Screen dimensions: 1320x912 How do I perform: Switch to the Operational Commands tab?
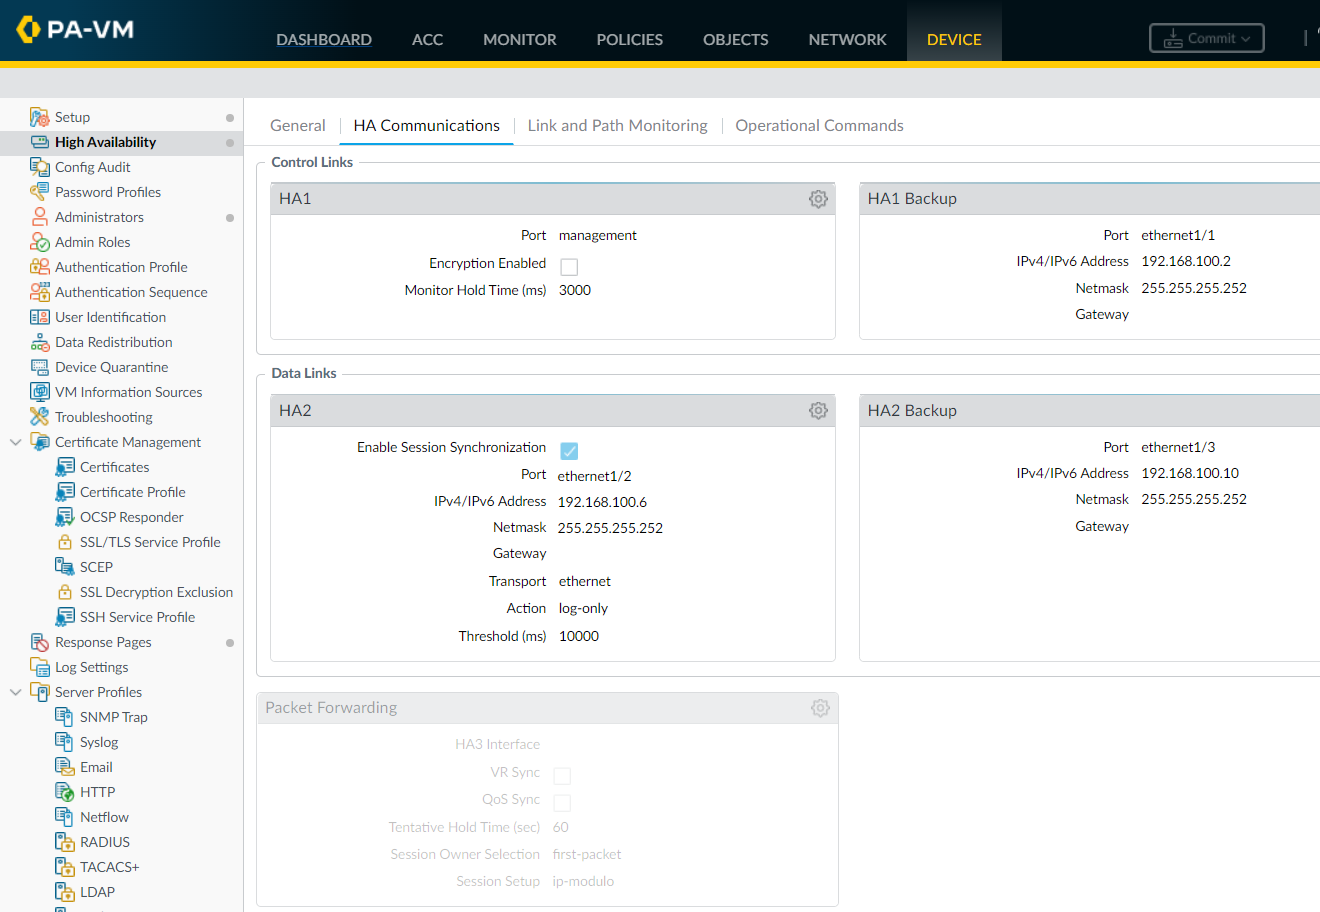click(x=819, y=125)
